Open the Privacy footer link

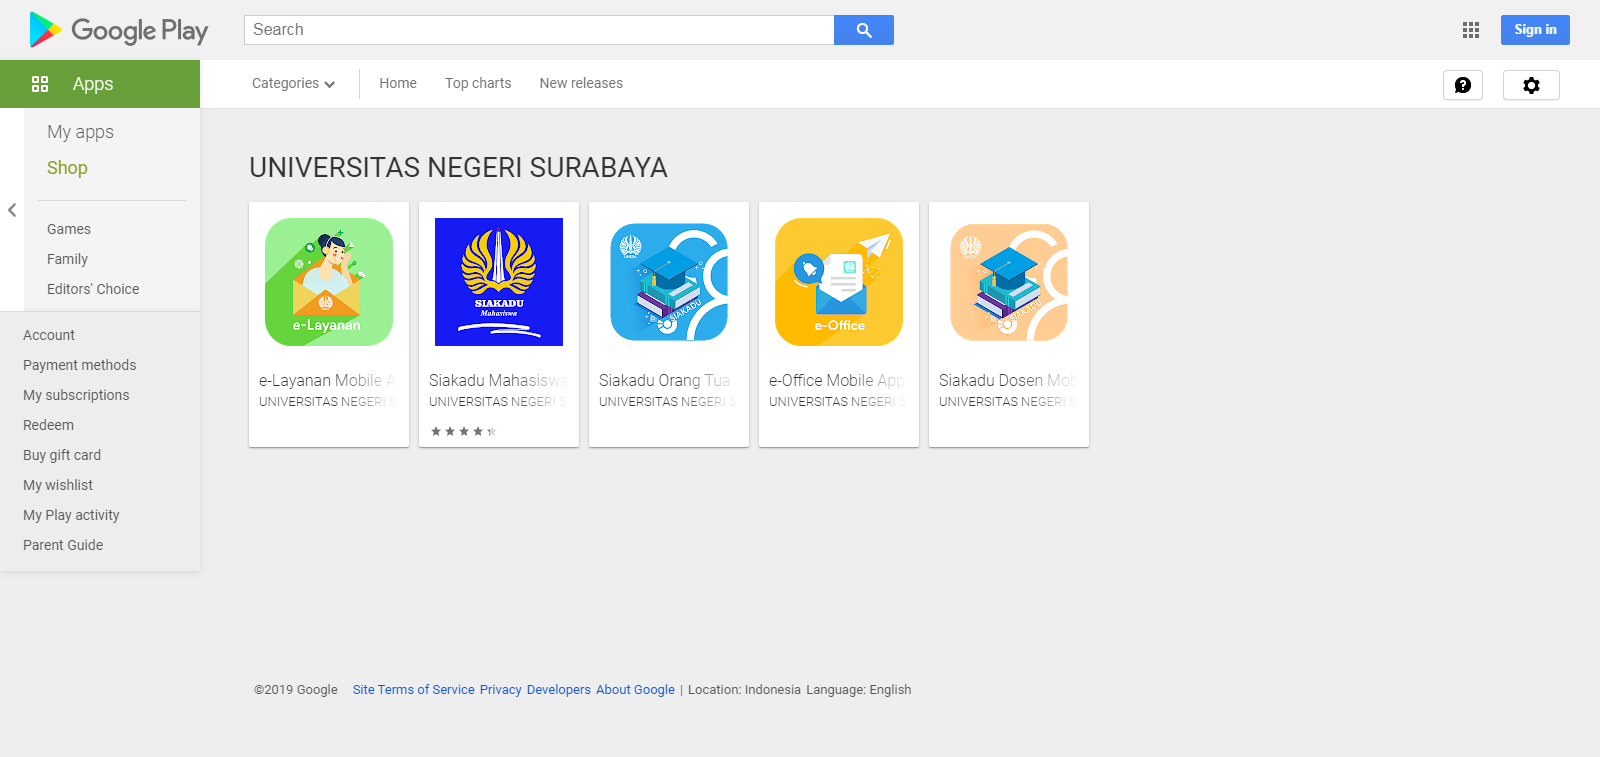pyautogui.click(x=501, y=690)
